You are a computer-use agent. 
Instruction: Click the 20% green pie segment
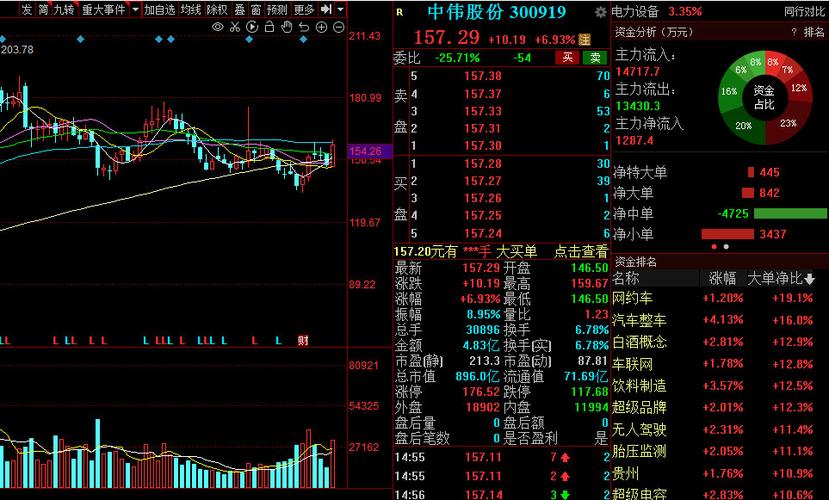(x=744, y=125)
